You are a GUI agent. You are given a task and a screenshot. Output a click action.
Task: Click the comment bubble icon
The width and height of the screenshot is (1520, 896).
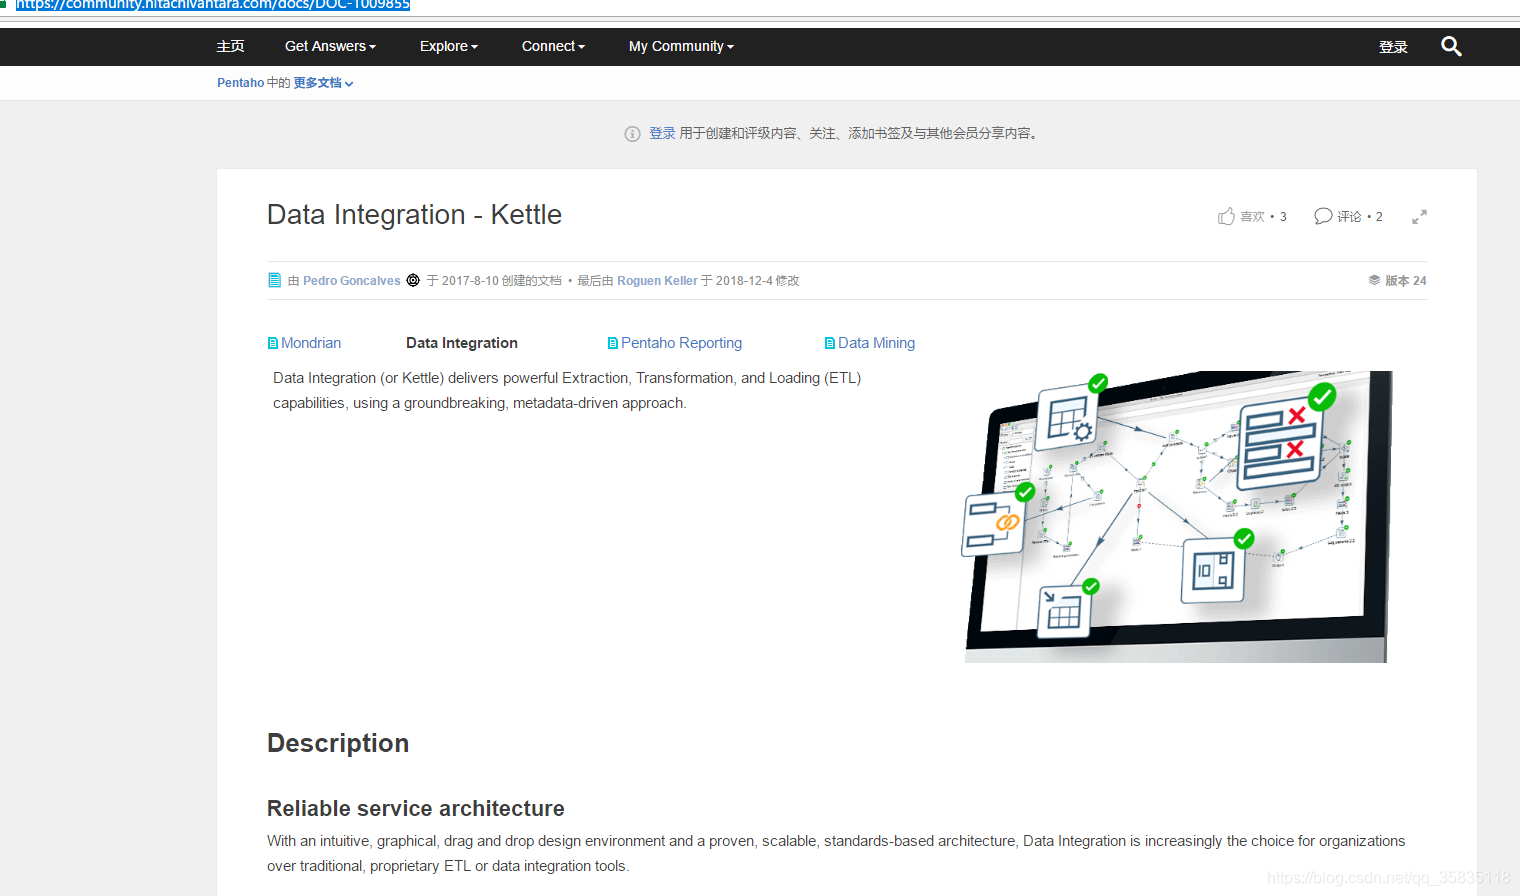coord(1323,216)
